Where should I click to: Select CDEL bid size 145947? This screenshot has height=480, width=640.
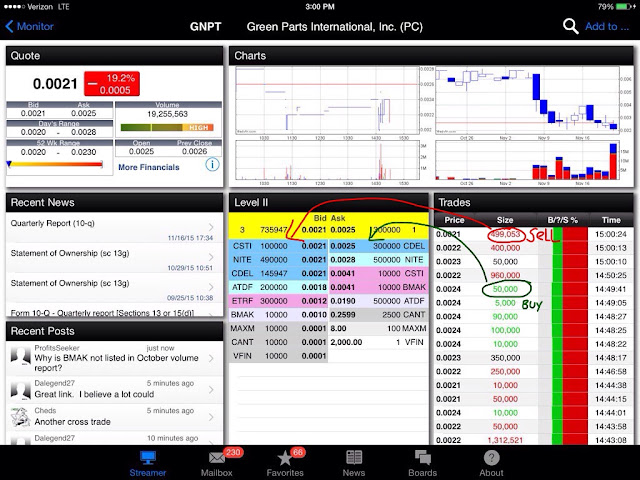274,273
